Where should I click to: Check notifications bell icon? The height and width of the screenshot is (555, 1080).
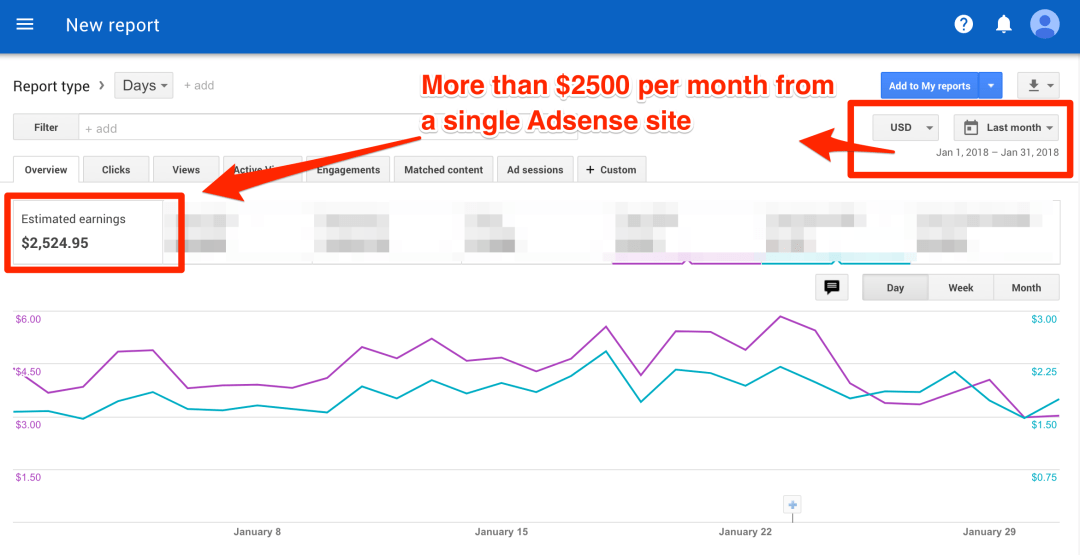tap(1004, 25)
